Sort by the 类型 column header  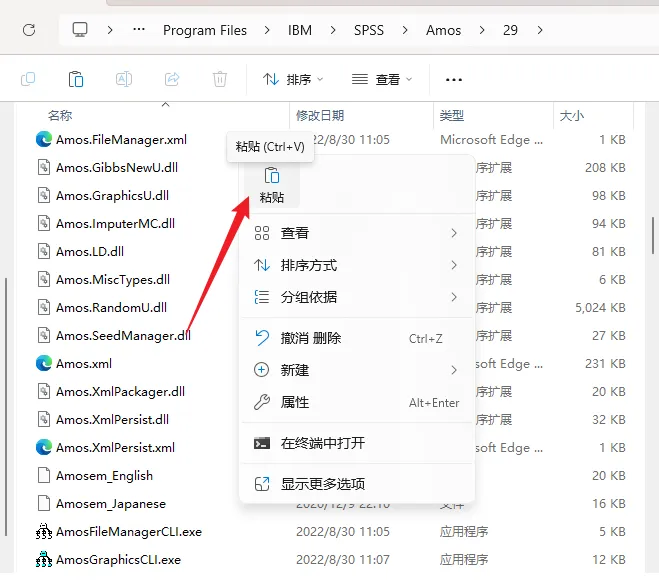point(451,115)
